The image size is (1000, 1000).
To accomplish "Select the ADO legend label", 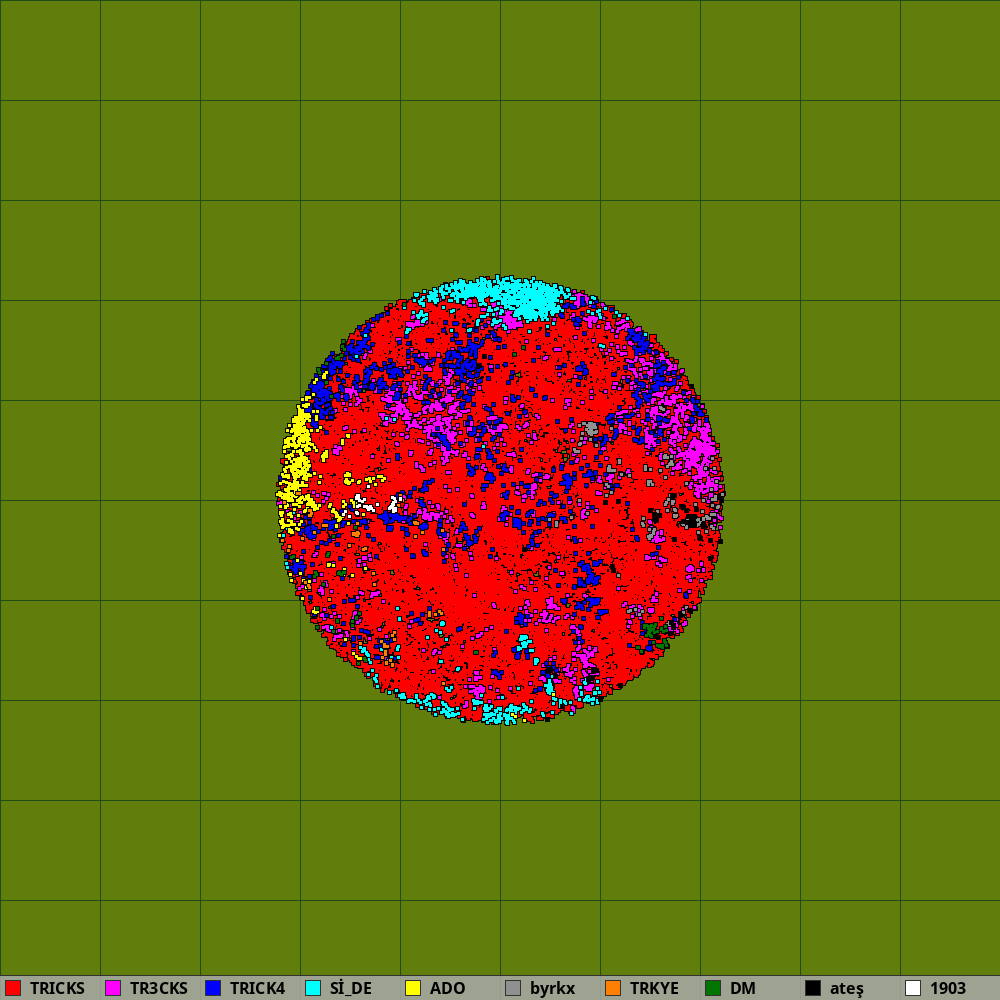I will pyautogui.click(x=448, y=989).
